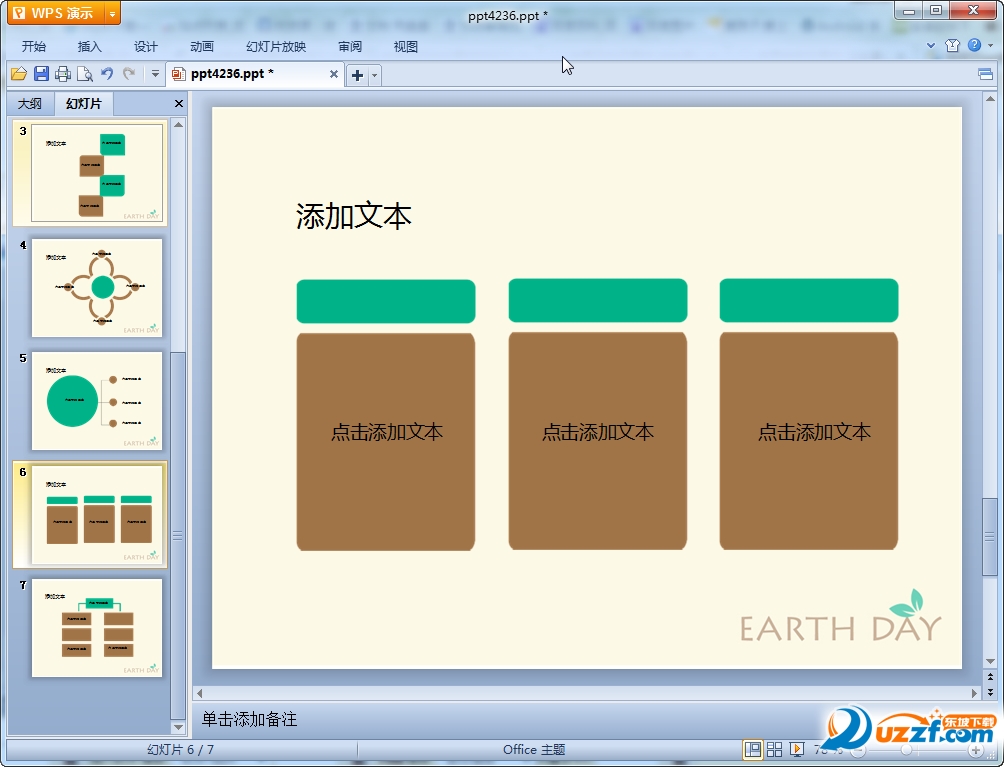Open the dropdown arrow beside the new tab button

pyautogui.click(x=375, y=75)
